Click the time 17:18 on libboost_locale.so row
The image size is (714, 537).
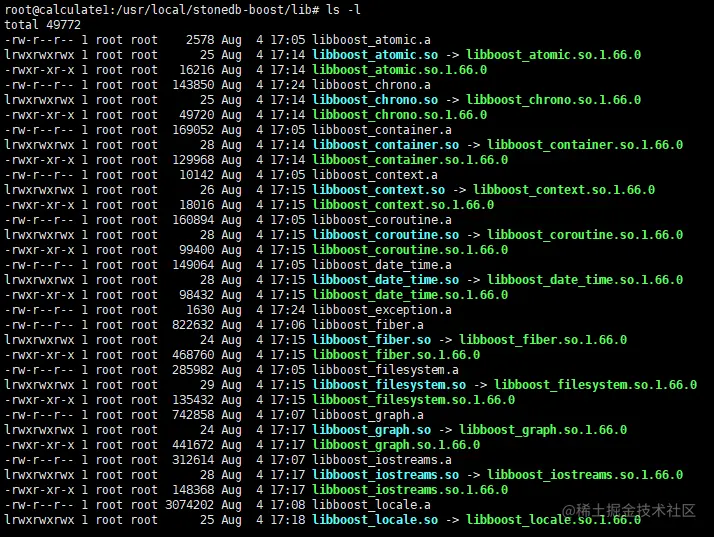pyautogui.click(x=288, y=521)
